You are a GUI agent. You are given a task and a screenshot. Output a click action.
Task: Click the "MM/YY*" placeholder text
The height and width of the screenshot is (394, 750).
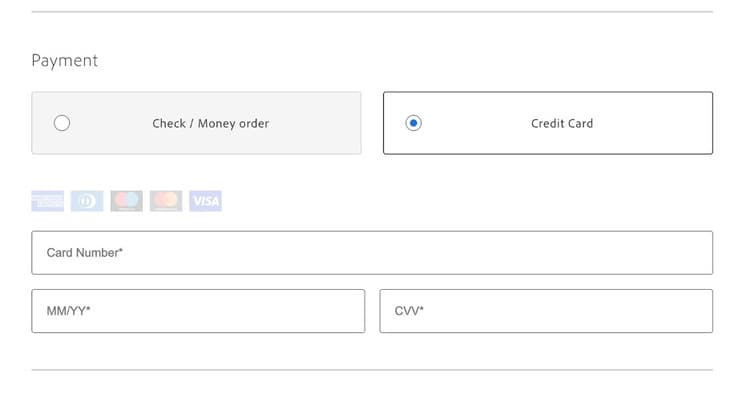pos(68,311)
